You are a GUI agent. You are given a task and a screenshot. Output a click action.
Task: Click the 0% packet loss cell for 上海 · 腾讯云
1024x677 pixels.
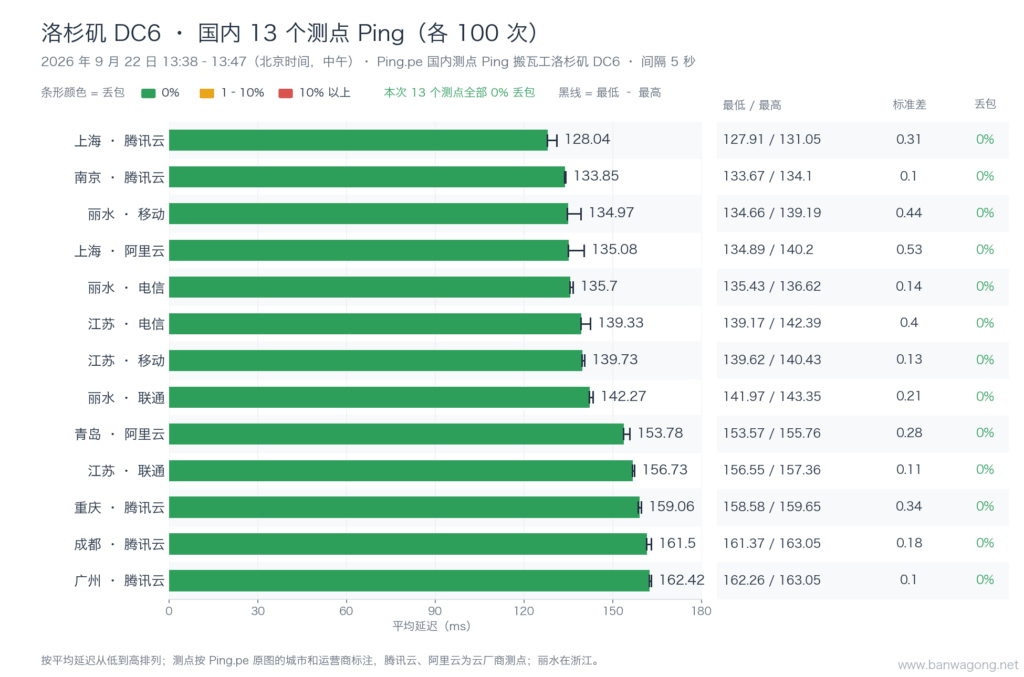(x=985, y=139)
